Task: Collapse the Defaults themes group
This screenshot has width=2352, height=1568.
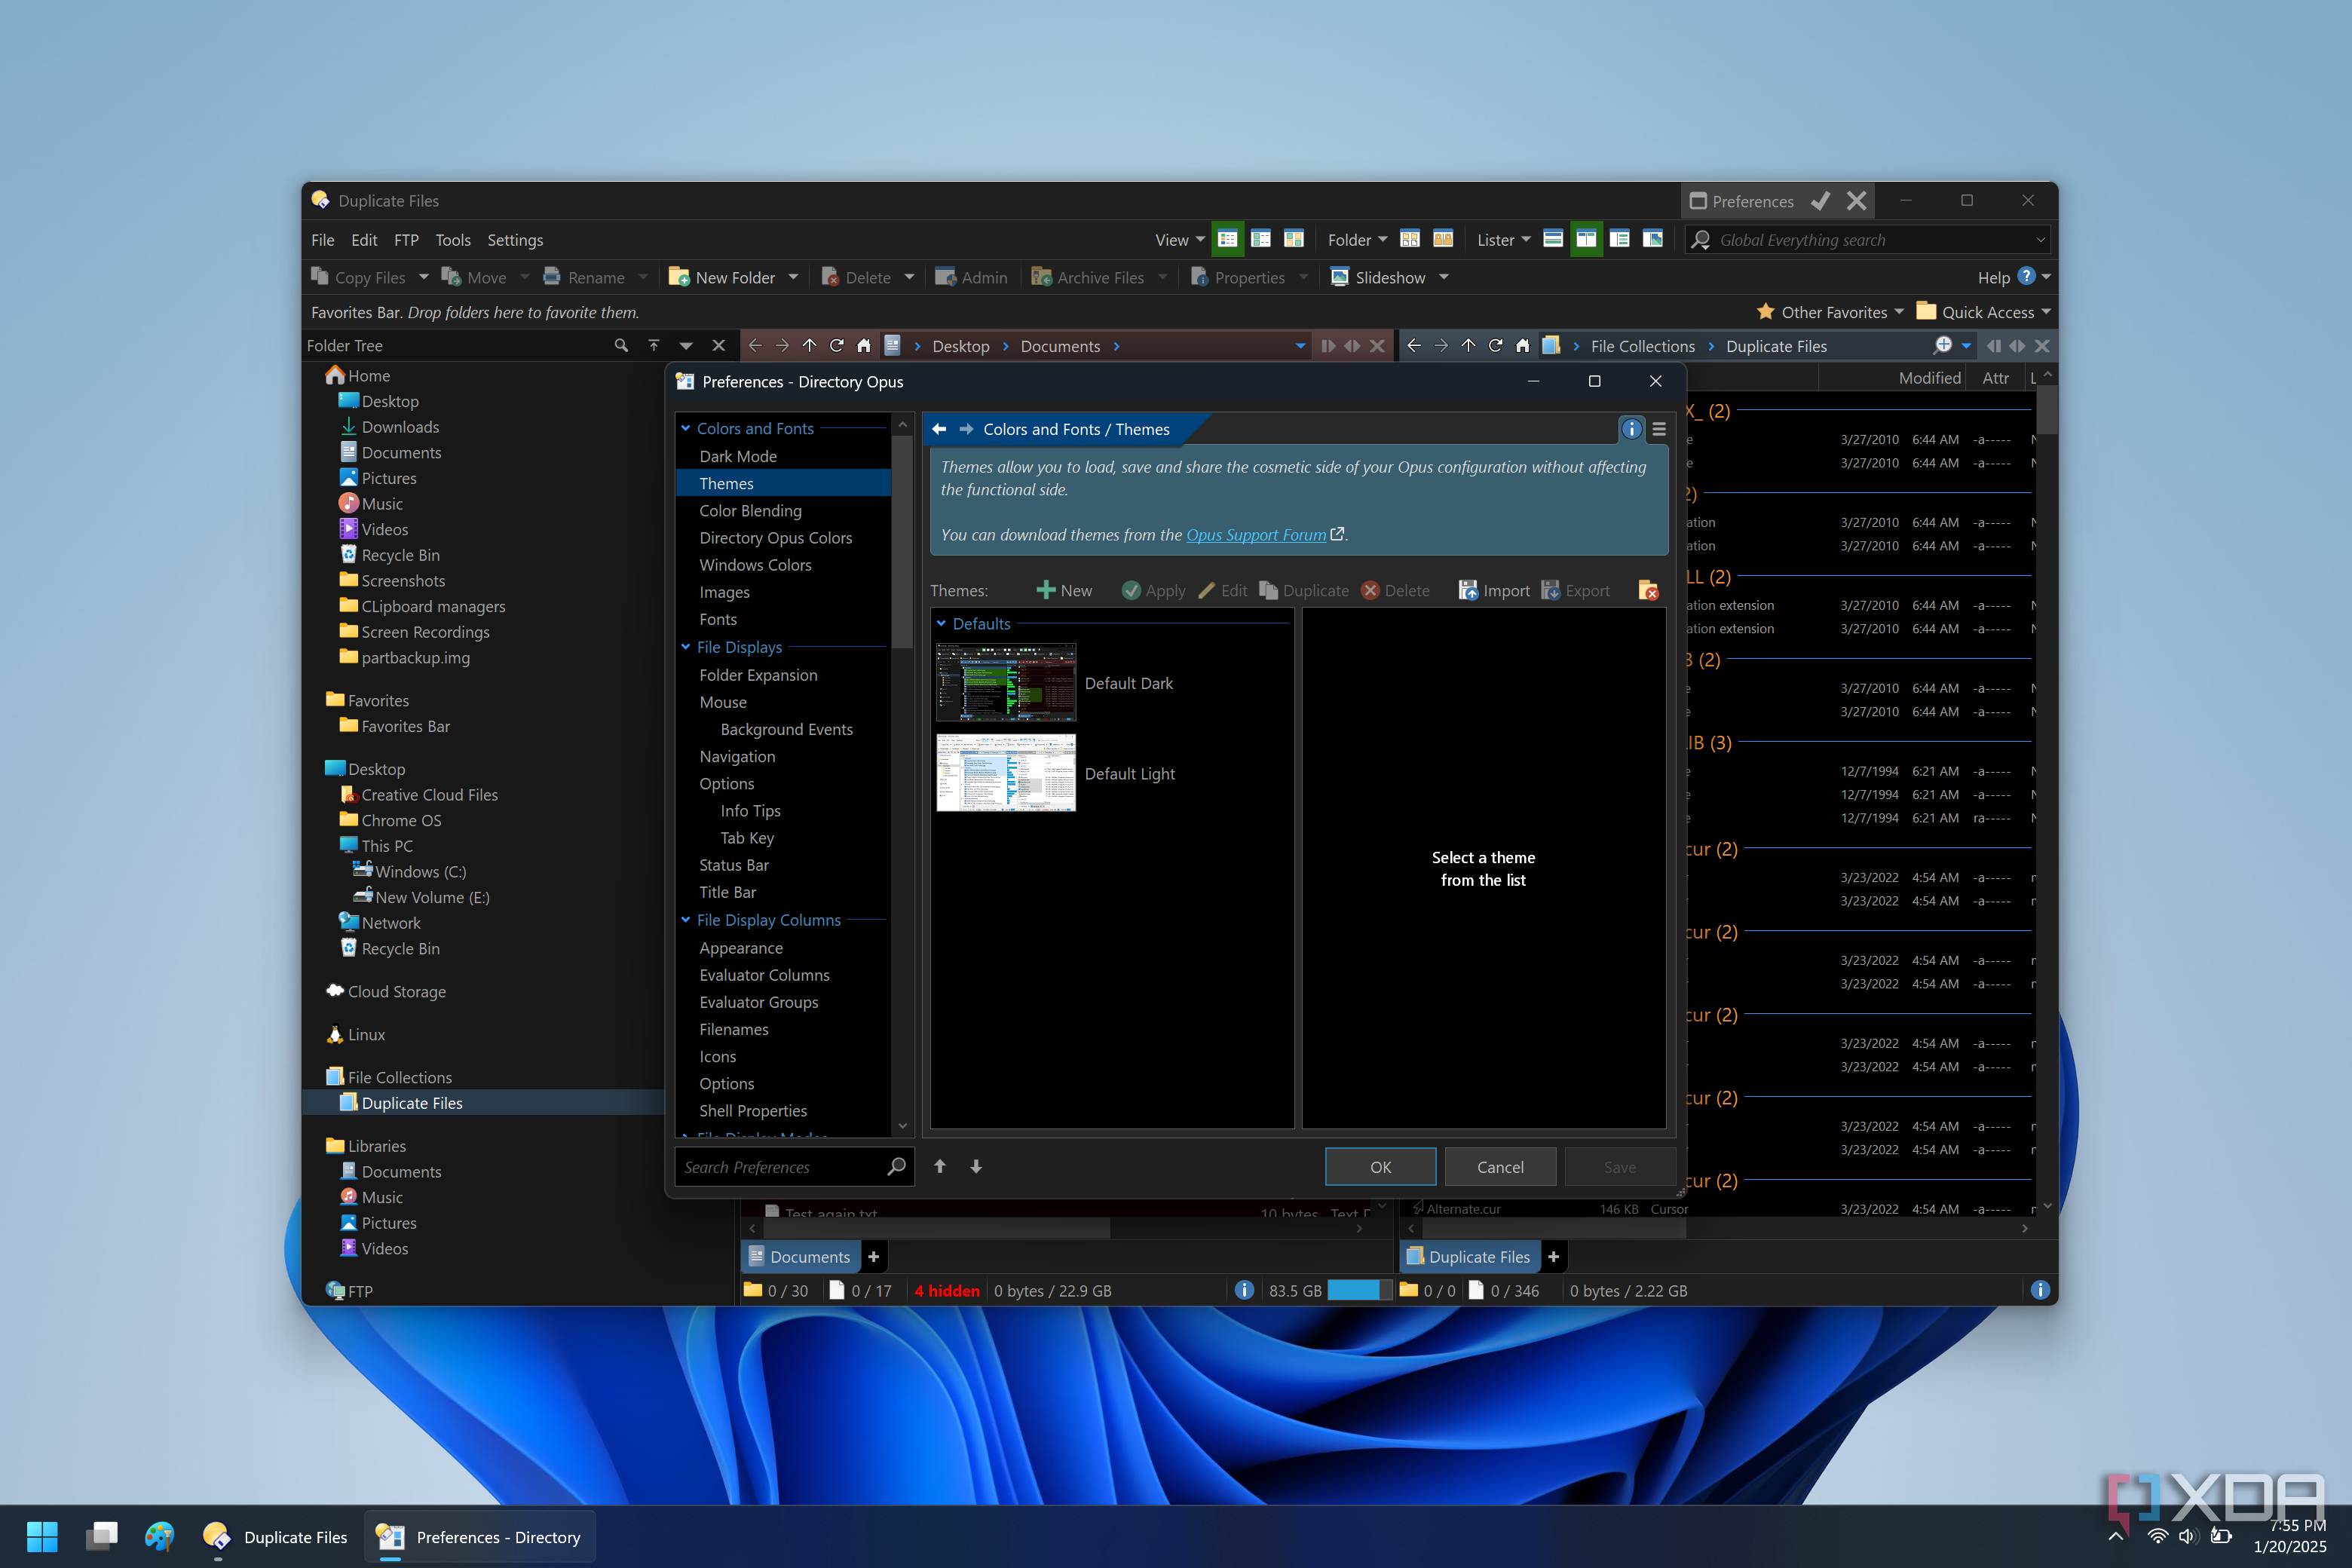Action: coord(941,623)
